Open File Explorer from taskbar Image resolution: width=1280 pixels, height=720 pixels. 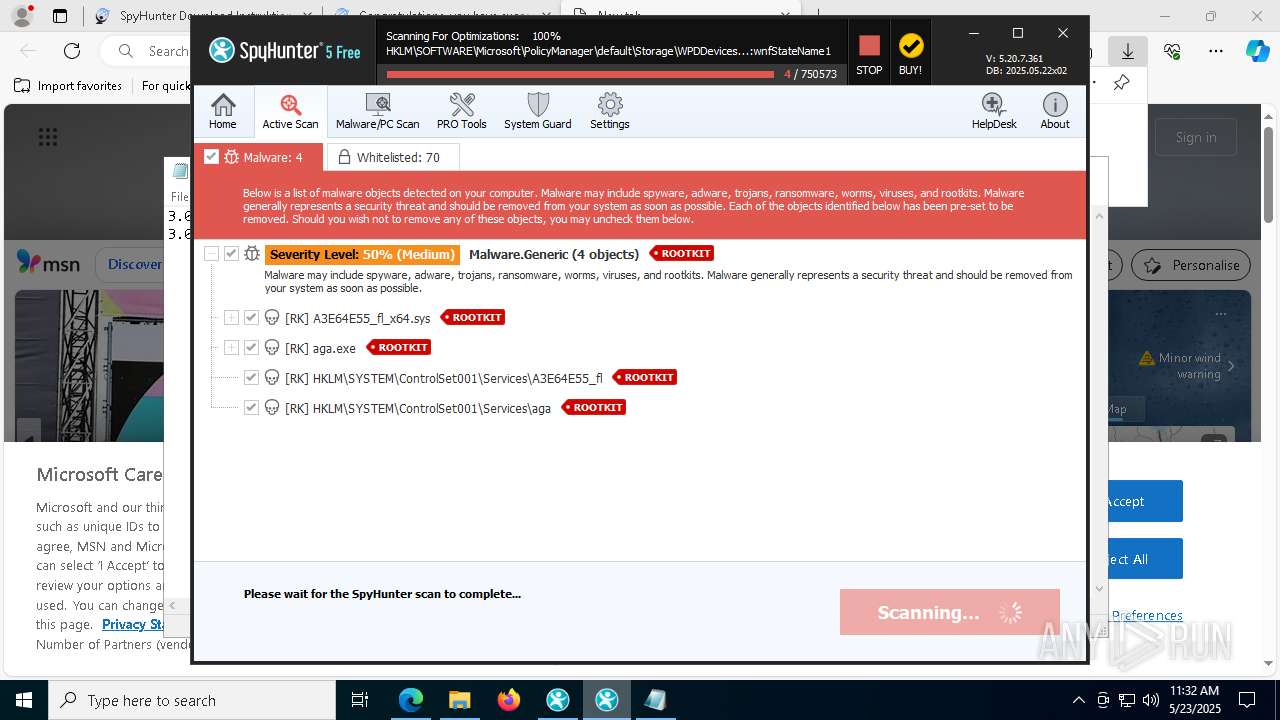[459, 700]
